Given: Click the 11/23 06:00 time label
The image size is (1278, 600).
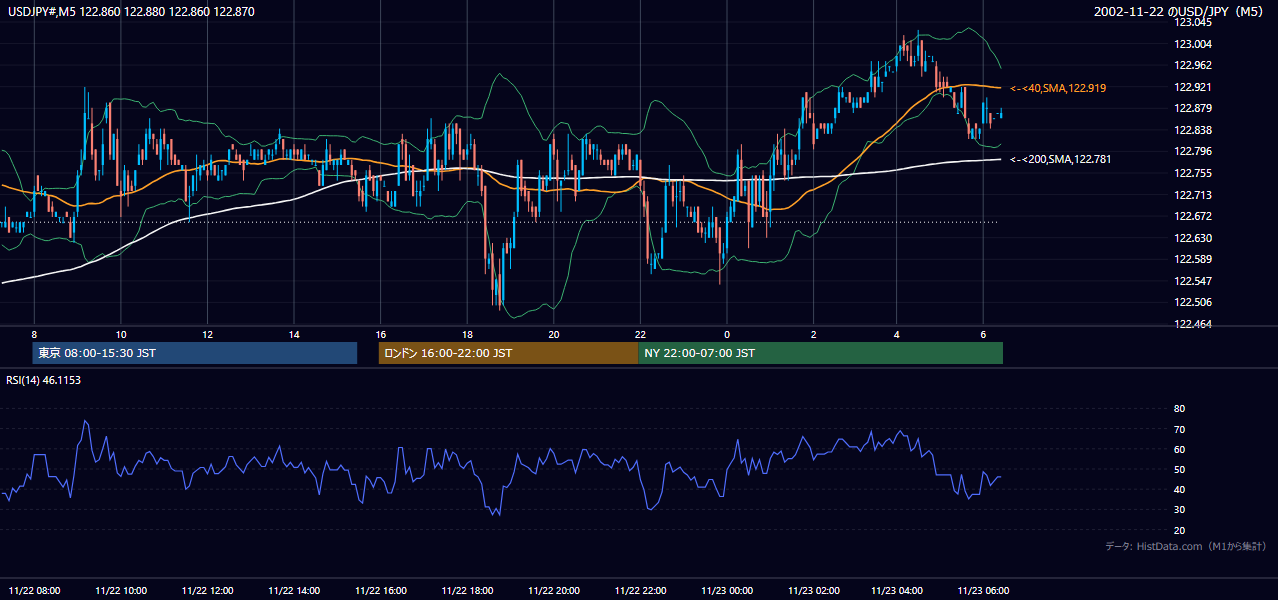Looking at the screenshot, I should click(984, 591).
